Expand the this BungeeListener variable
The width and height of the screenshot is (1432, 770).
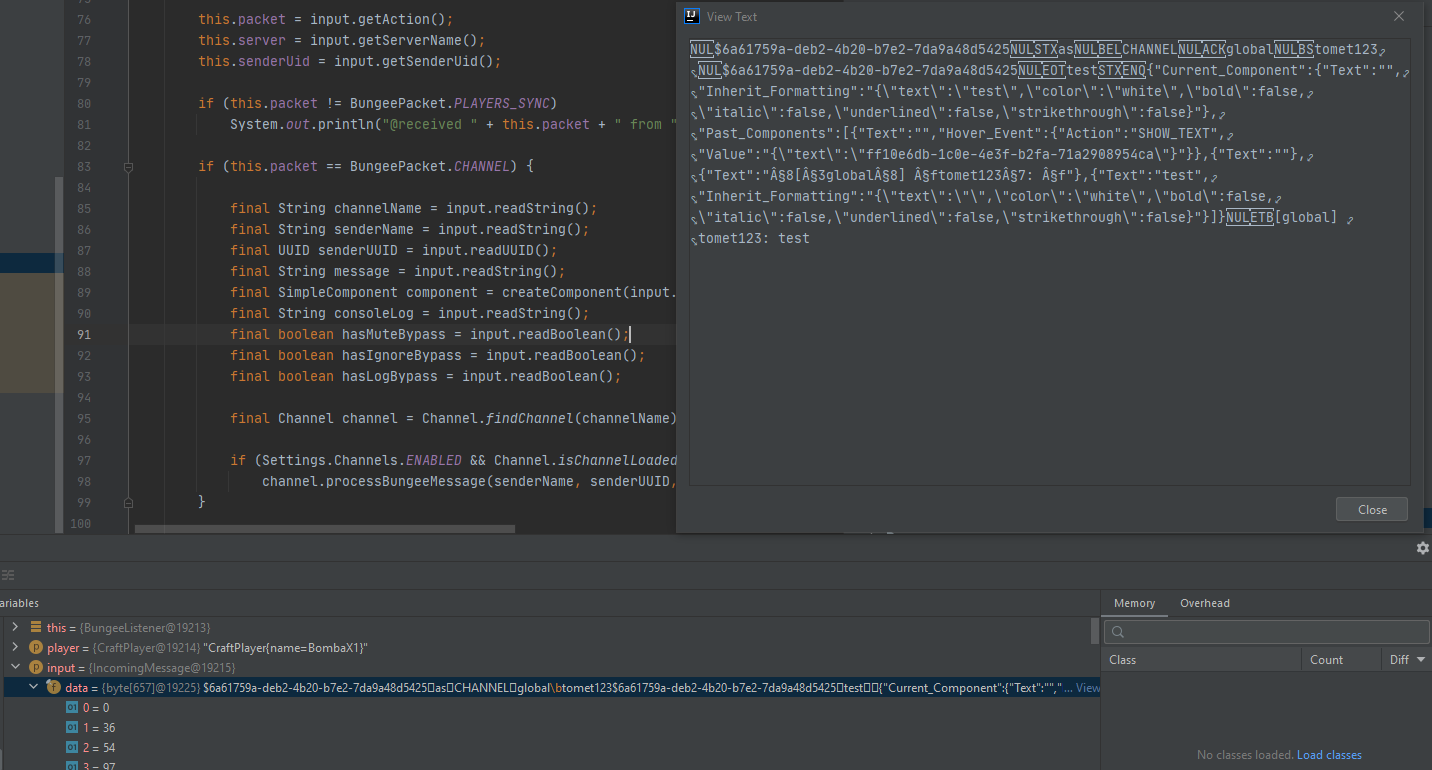click(17, 627)
